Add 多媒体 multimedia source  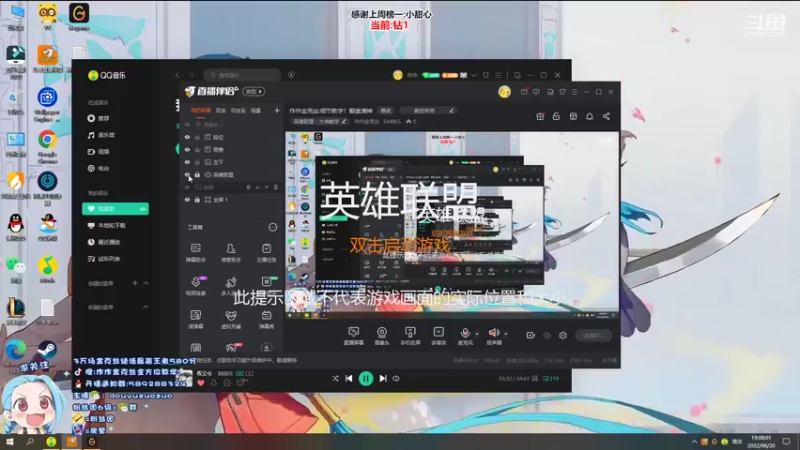(x=438, y=336)
